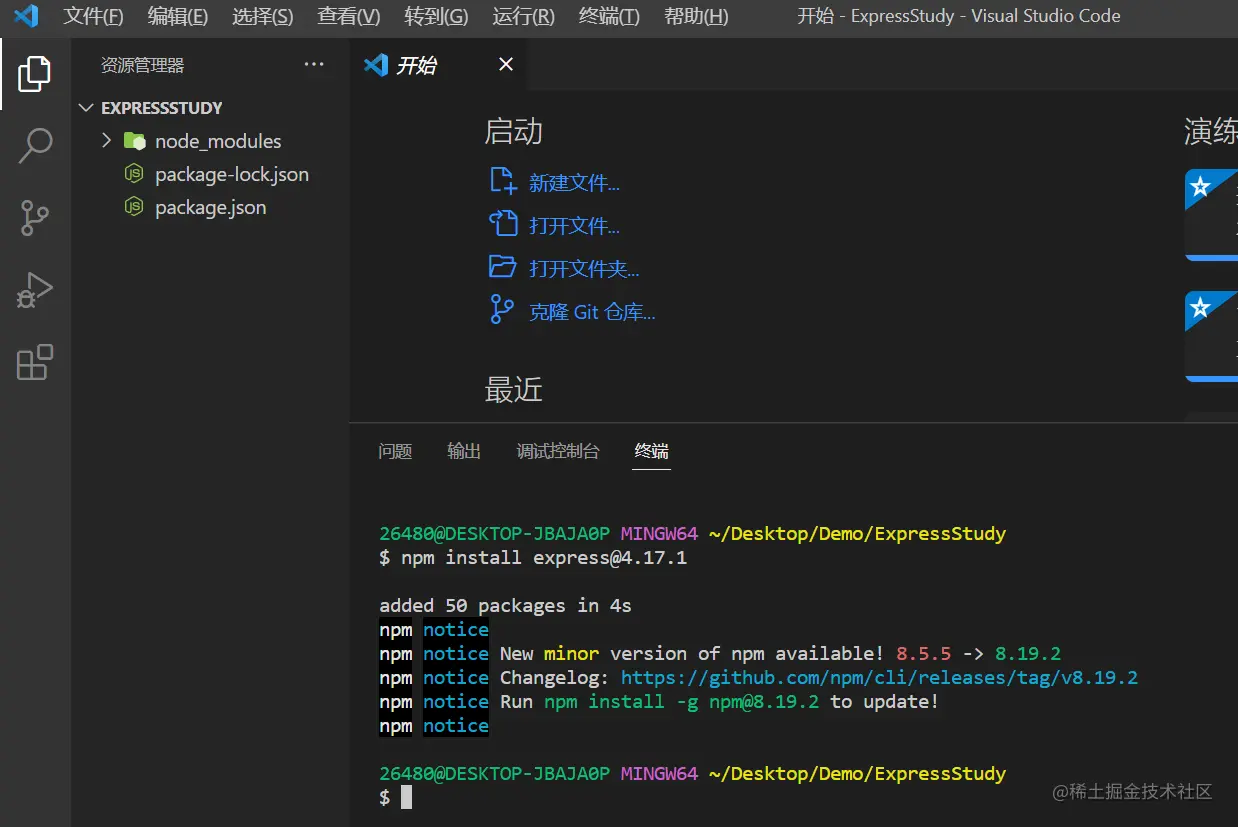This screenshot has width=1238, height=827.
Task: Open the 文件(F) menu
Action: click(x=93, y=16)
